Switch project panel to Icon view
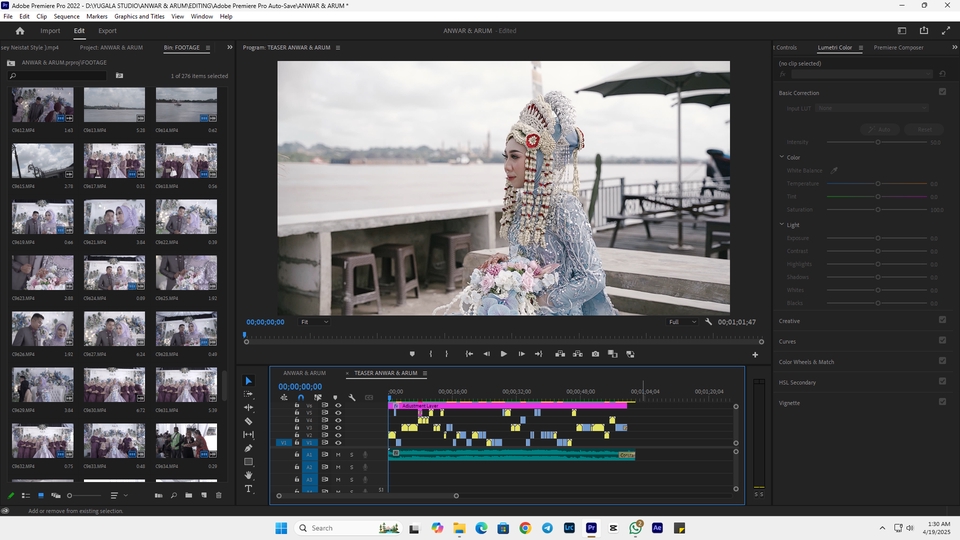The image size is (960, 540). point(41,495)
